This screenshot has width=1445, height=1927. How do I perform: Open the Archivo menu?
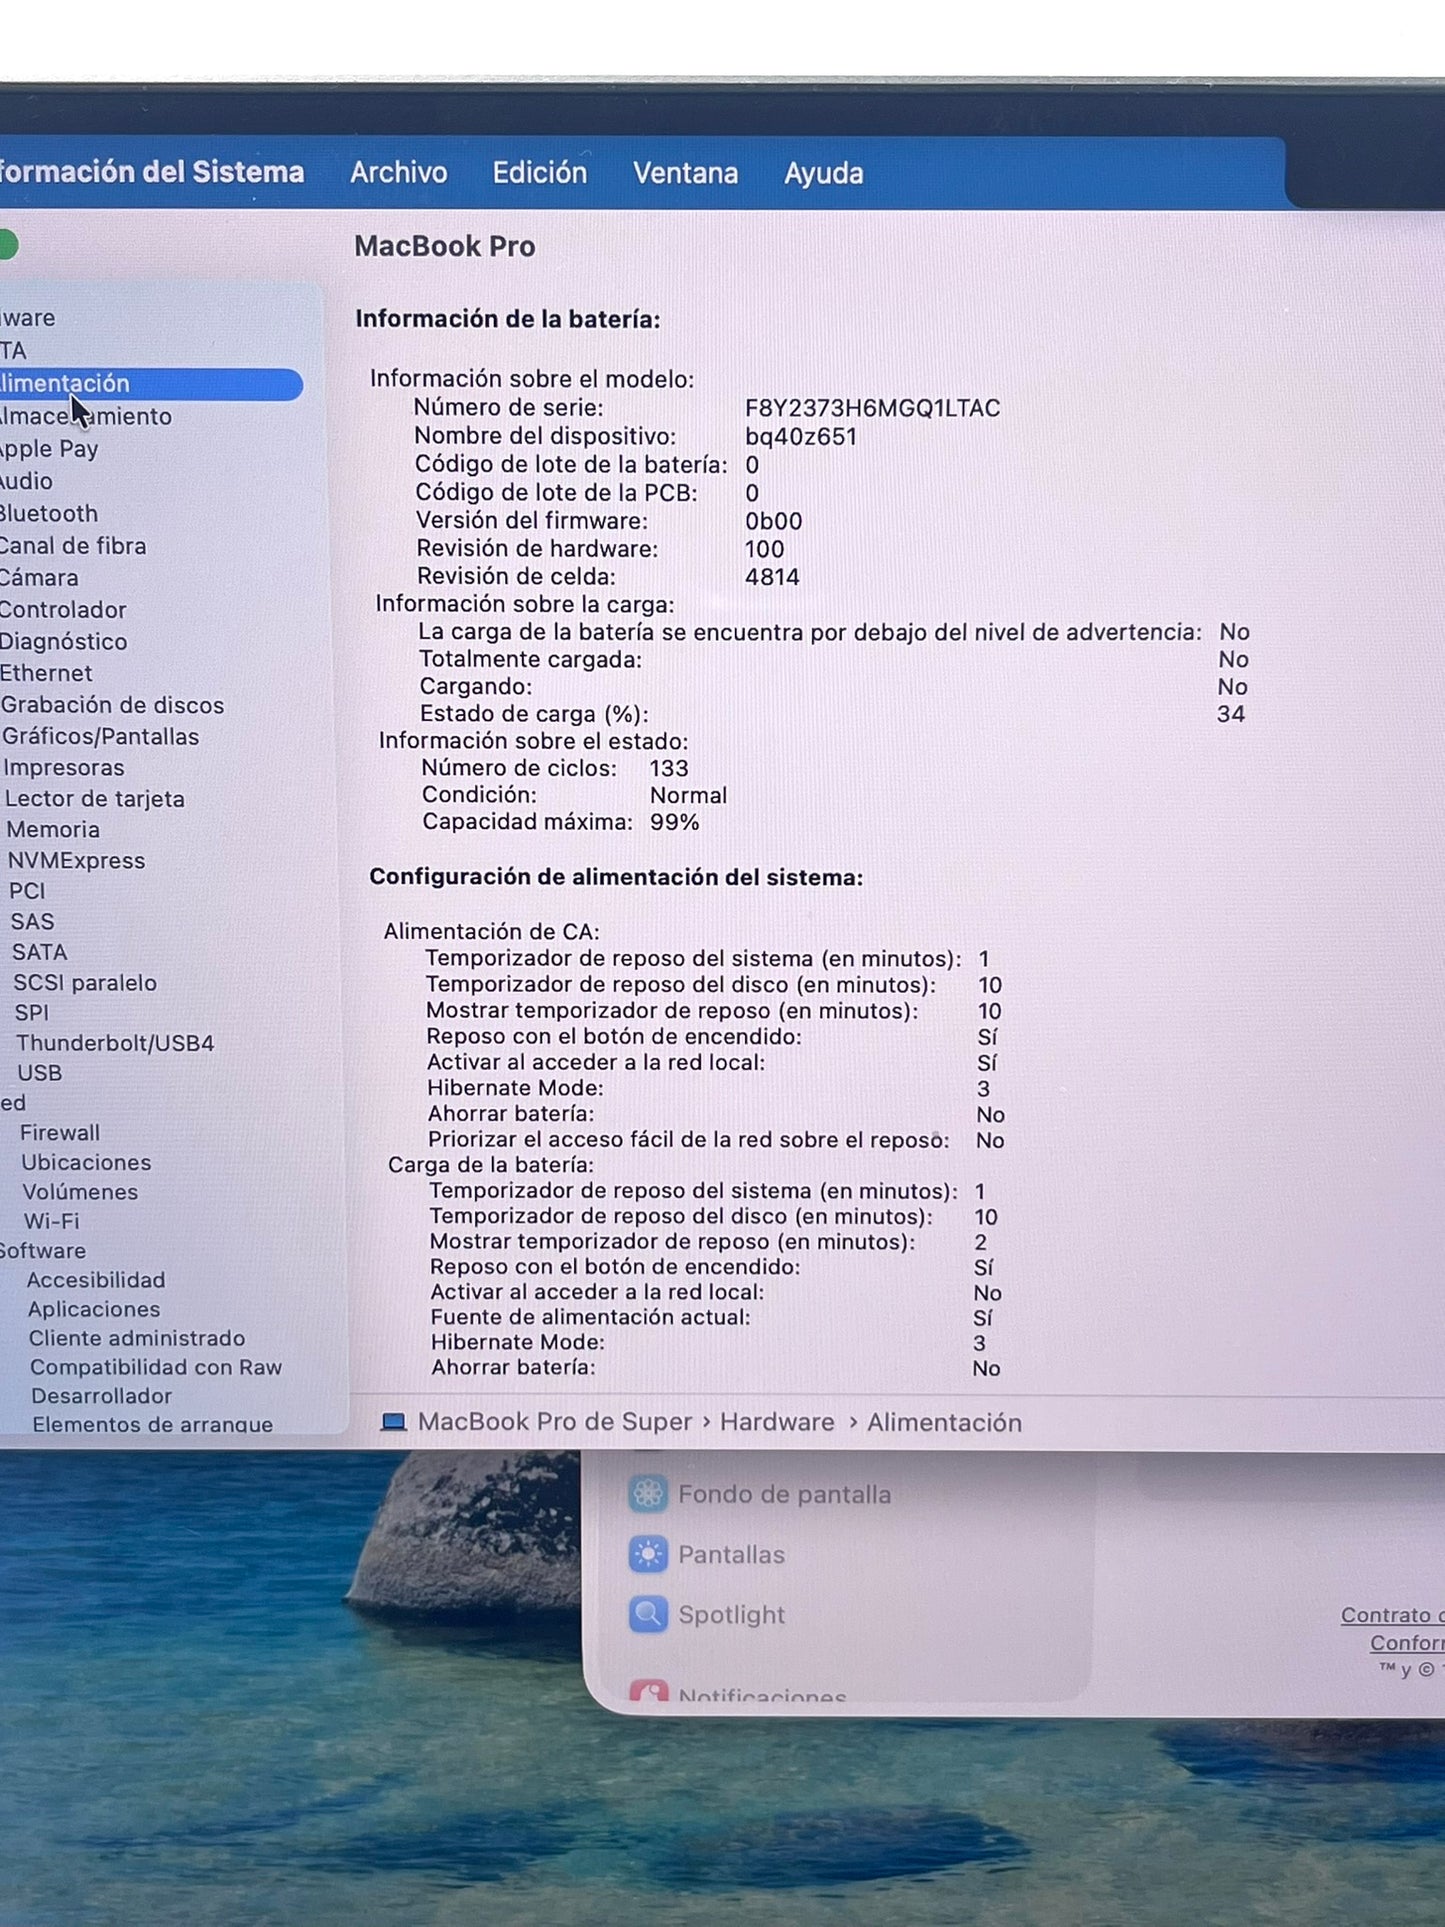pos(398,173)
